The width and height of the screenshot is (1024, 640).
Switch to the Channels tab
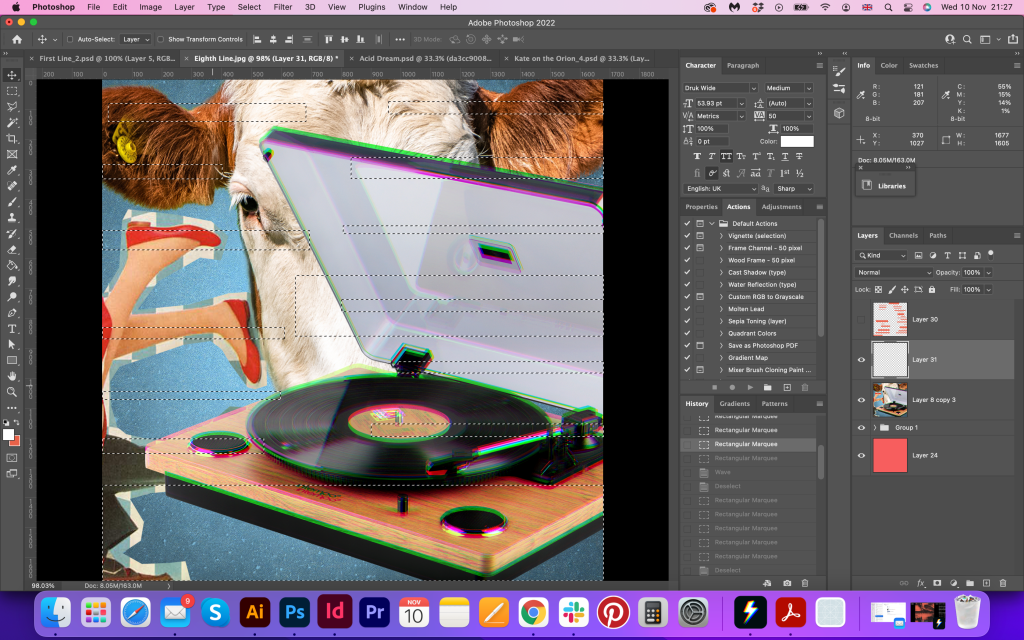click(903, 236)
